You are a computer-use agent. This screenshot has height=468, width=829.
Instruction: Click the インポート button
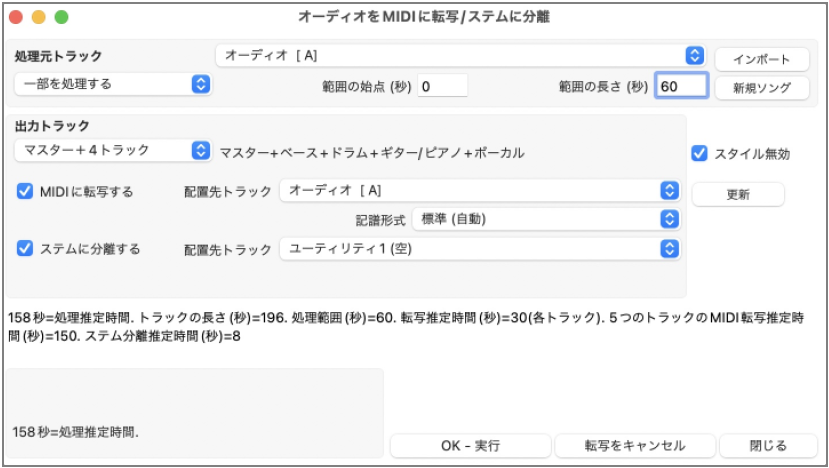pos(762,59)
